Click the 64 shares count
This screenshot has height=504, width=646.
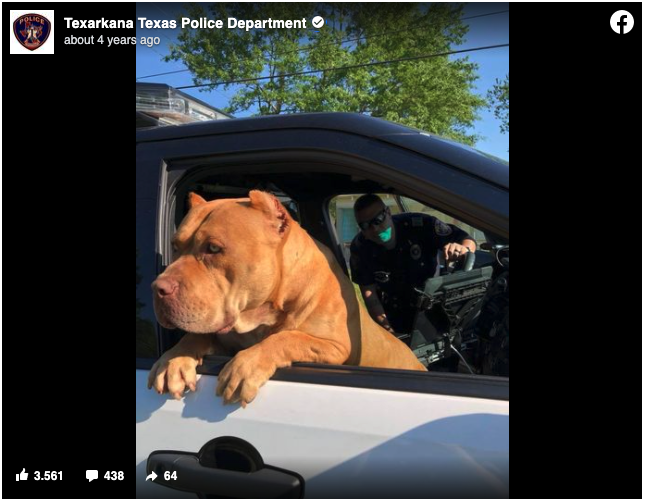pyautogui.click(x=171, y=476)
